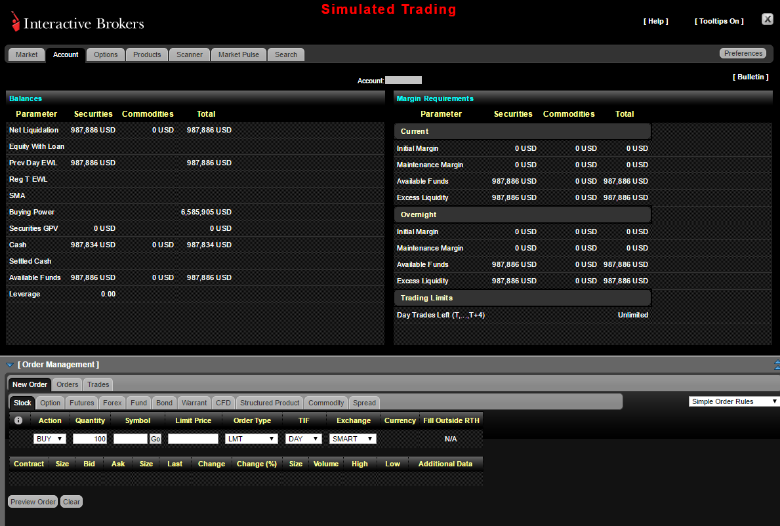This screenshot has height=526, width=780.
Task: Click the Margin Requirements panel title
Action: coord(435,99)
